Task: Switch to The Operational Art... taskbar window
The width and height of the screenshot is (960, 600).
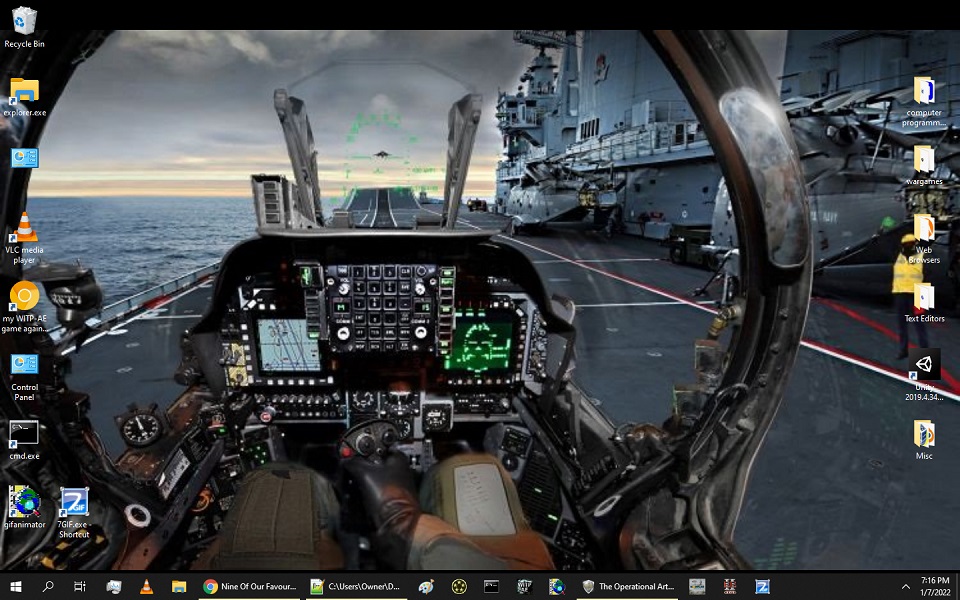Action: [x=628, y=586]
